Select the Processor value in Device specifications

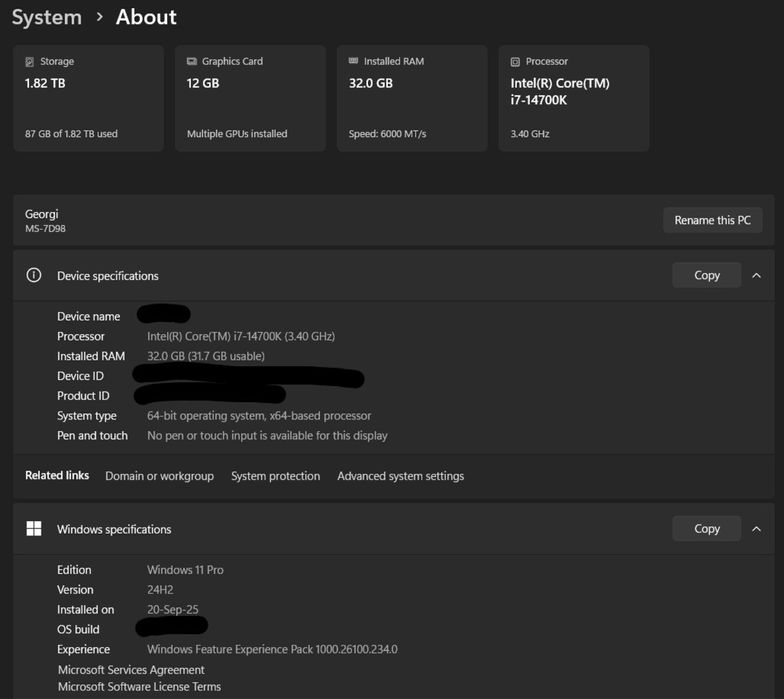[241, 336]
